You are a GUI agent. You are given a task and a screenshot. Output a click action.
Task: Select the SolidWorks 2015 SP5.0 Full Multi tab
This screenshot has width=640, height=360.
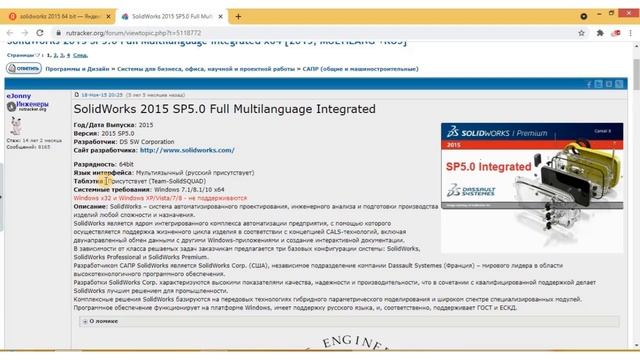tap(171, 17)
